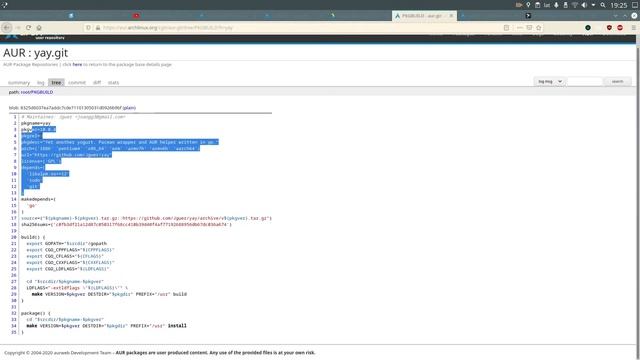
Task: Click the cgit 'search' button
Action: [617, 82]
